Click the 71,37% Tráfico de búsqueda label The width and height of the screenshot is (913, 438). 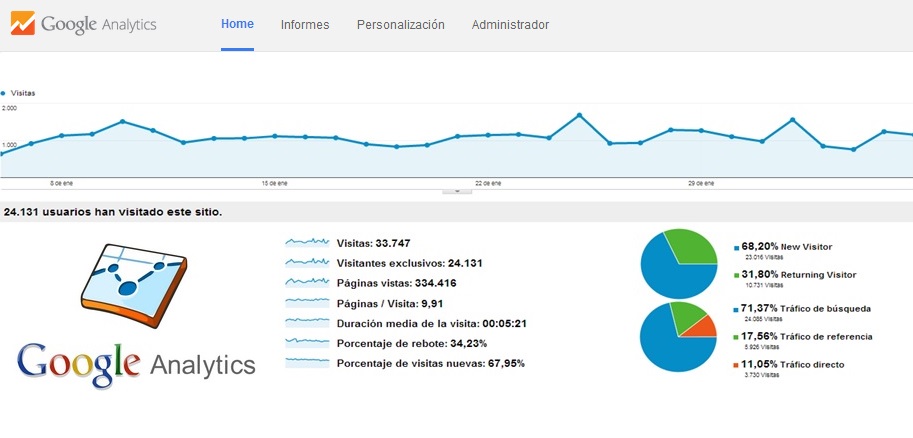point(806,309)
